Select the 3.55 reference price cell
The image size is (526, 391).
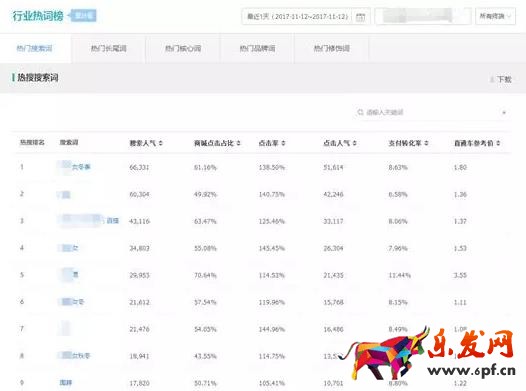click(460, 275)
